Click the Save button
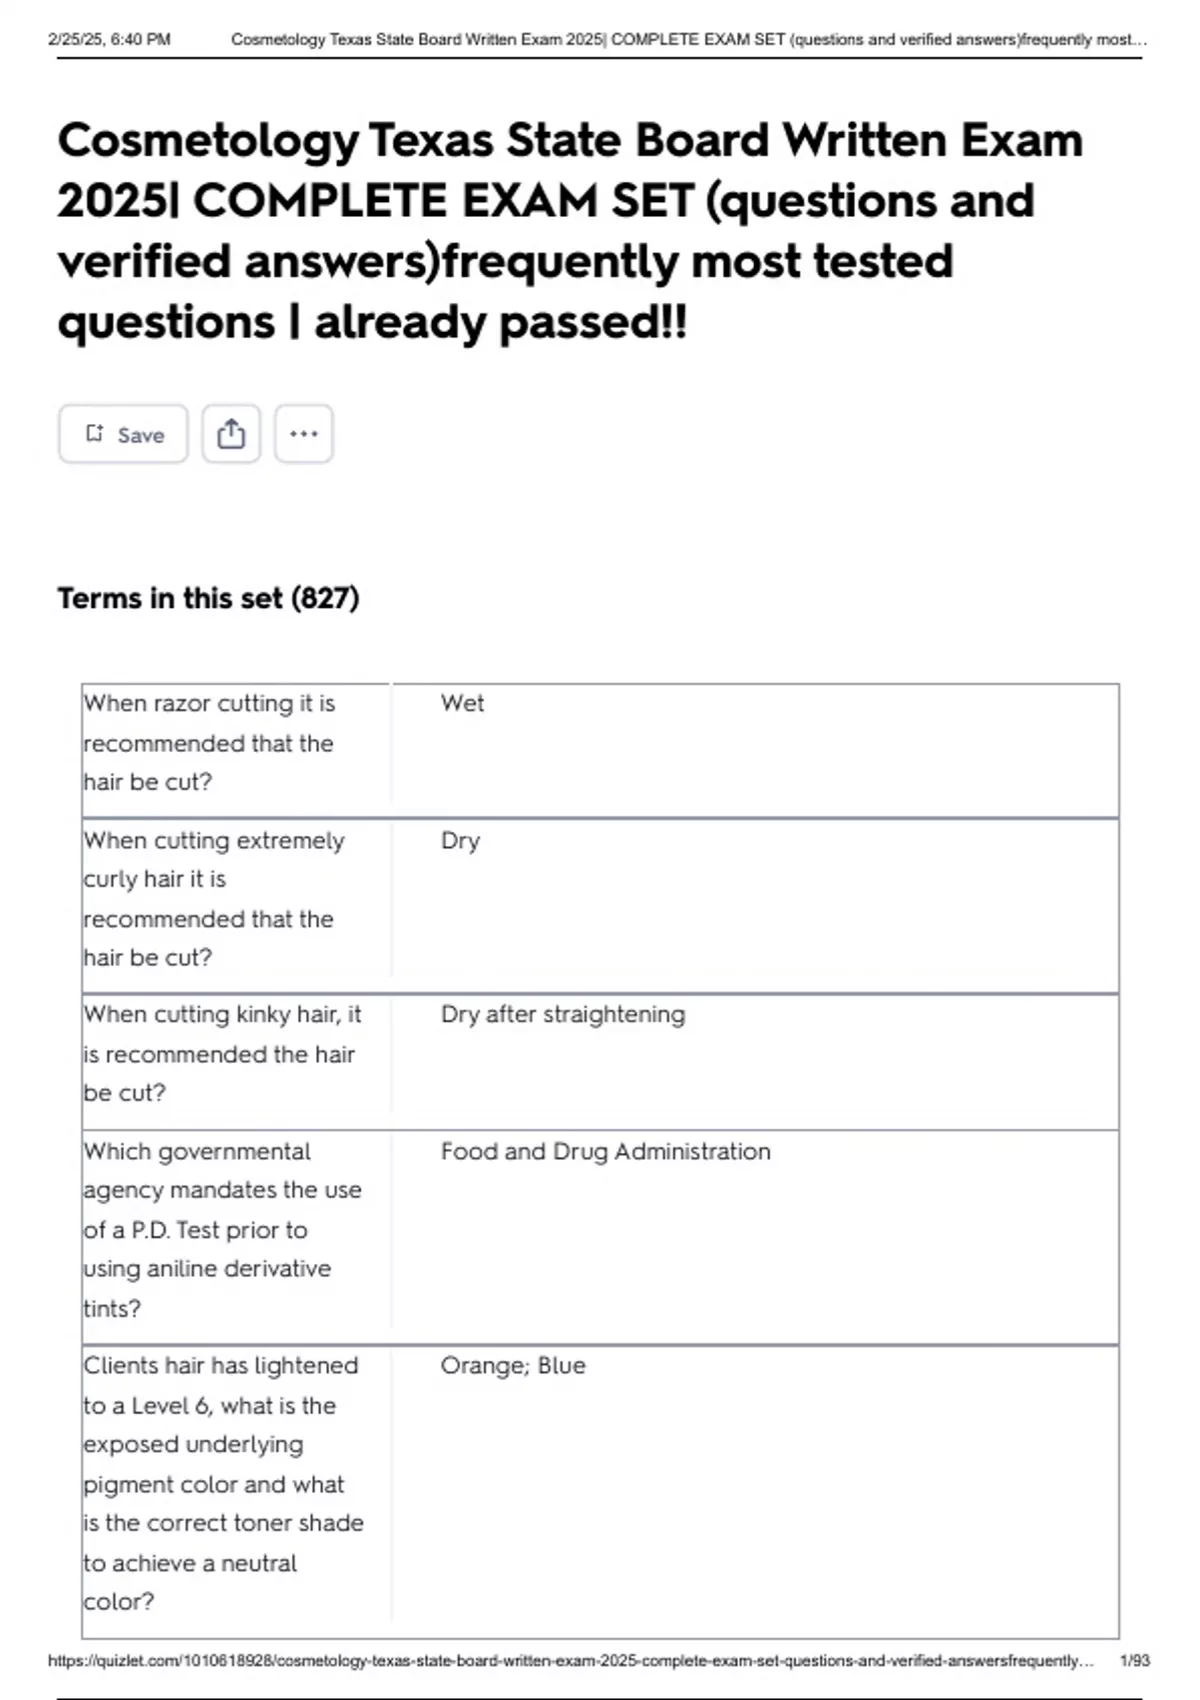The width and height of the screenshot is (1200, 1700). coord(123,434)
